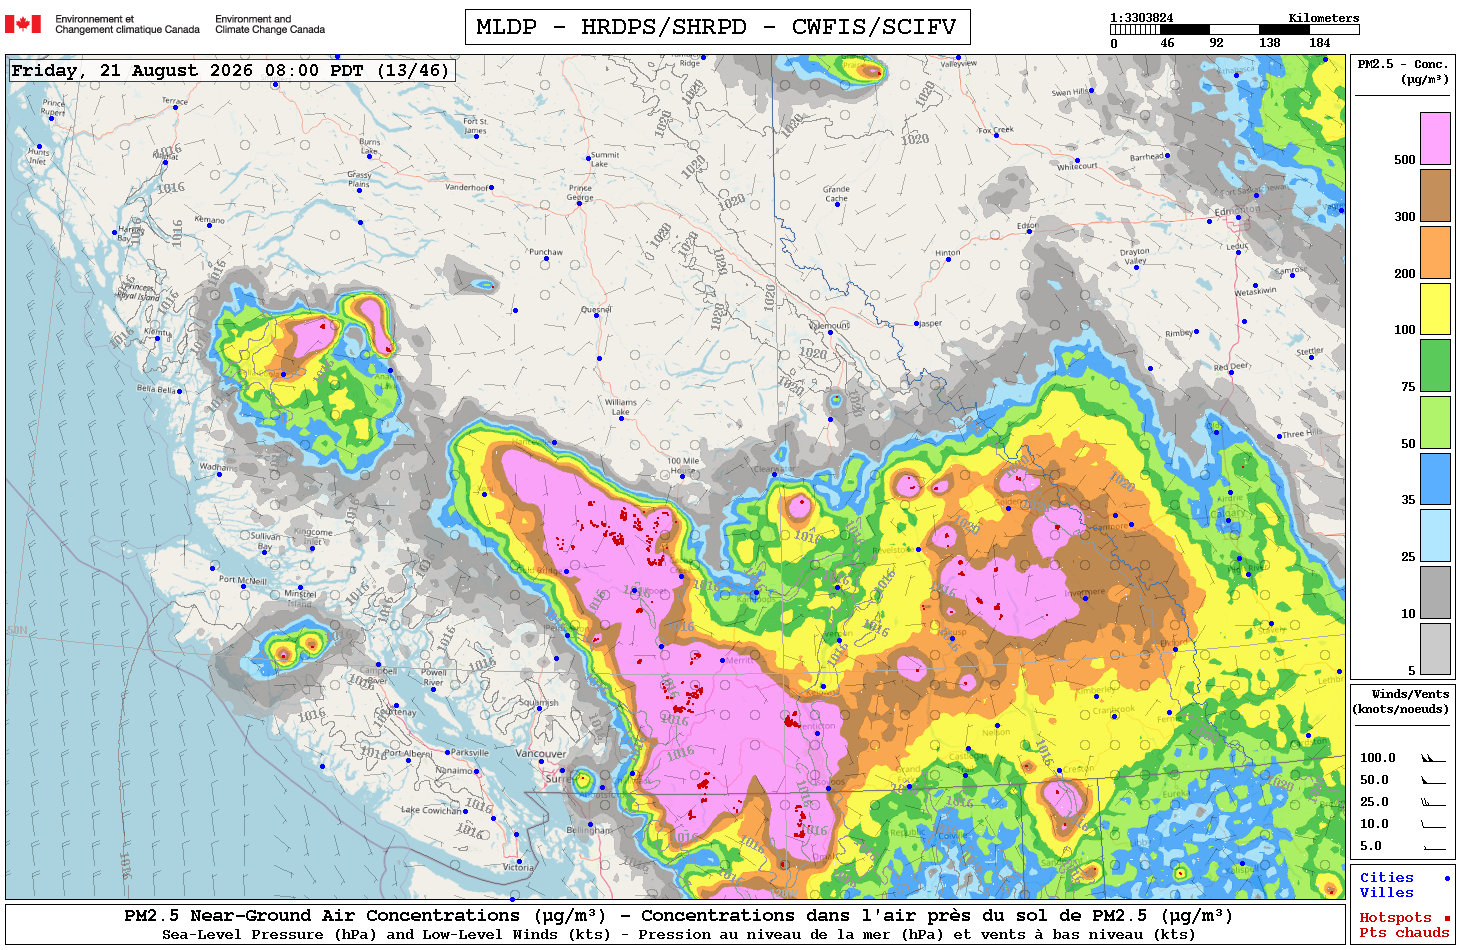This screenshot has width=1460, height=950.
Task: Click the 50.0 knots wind barb symbol
Action: (1433, 780)
